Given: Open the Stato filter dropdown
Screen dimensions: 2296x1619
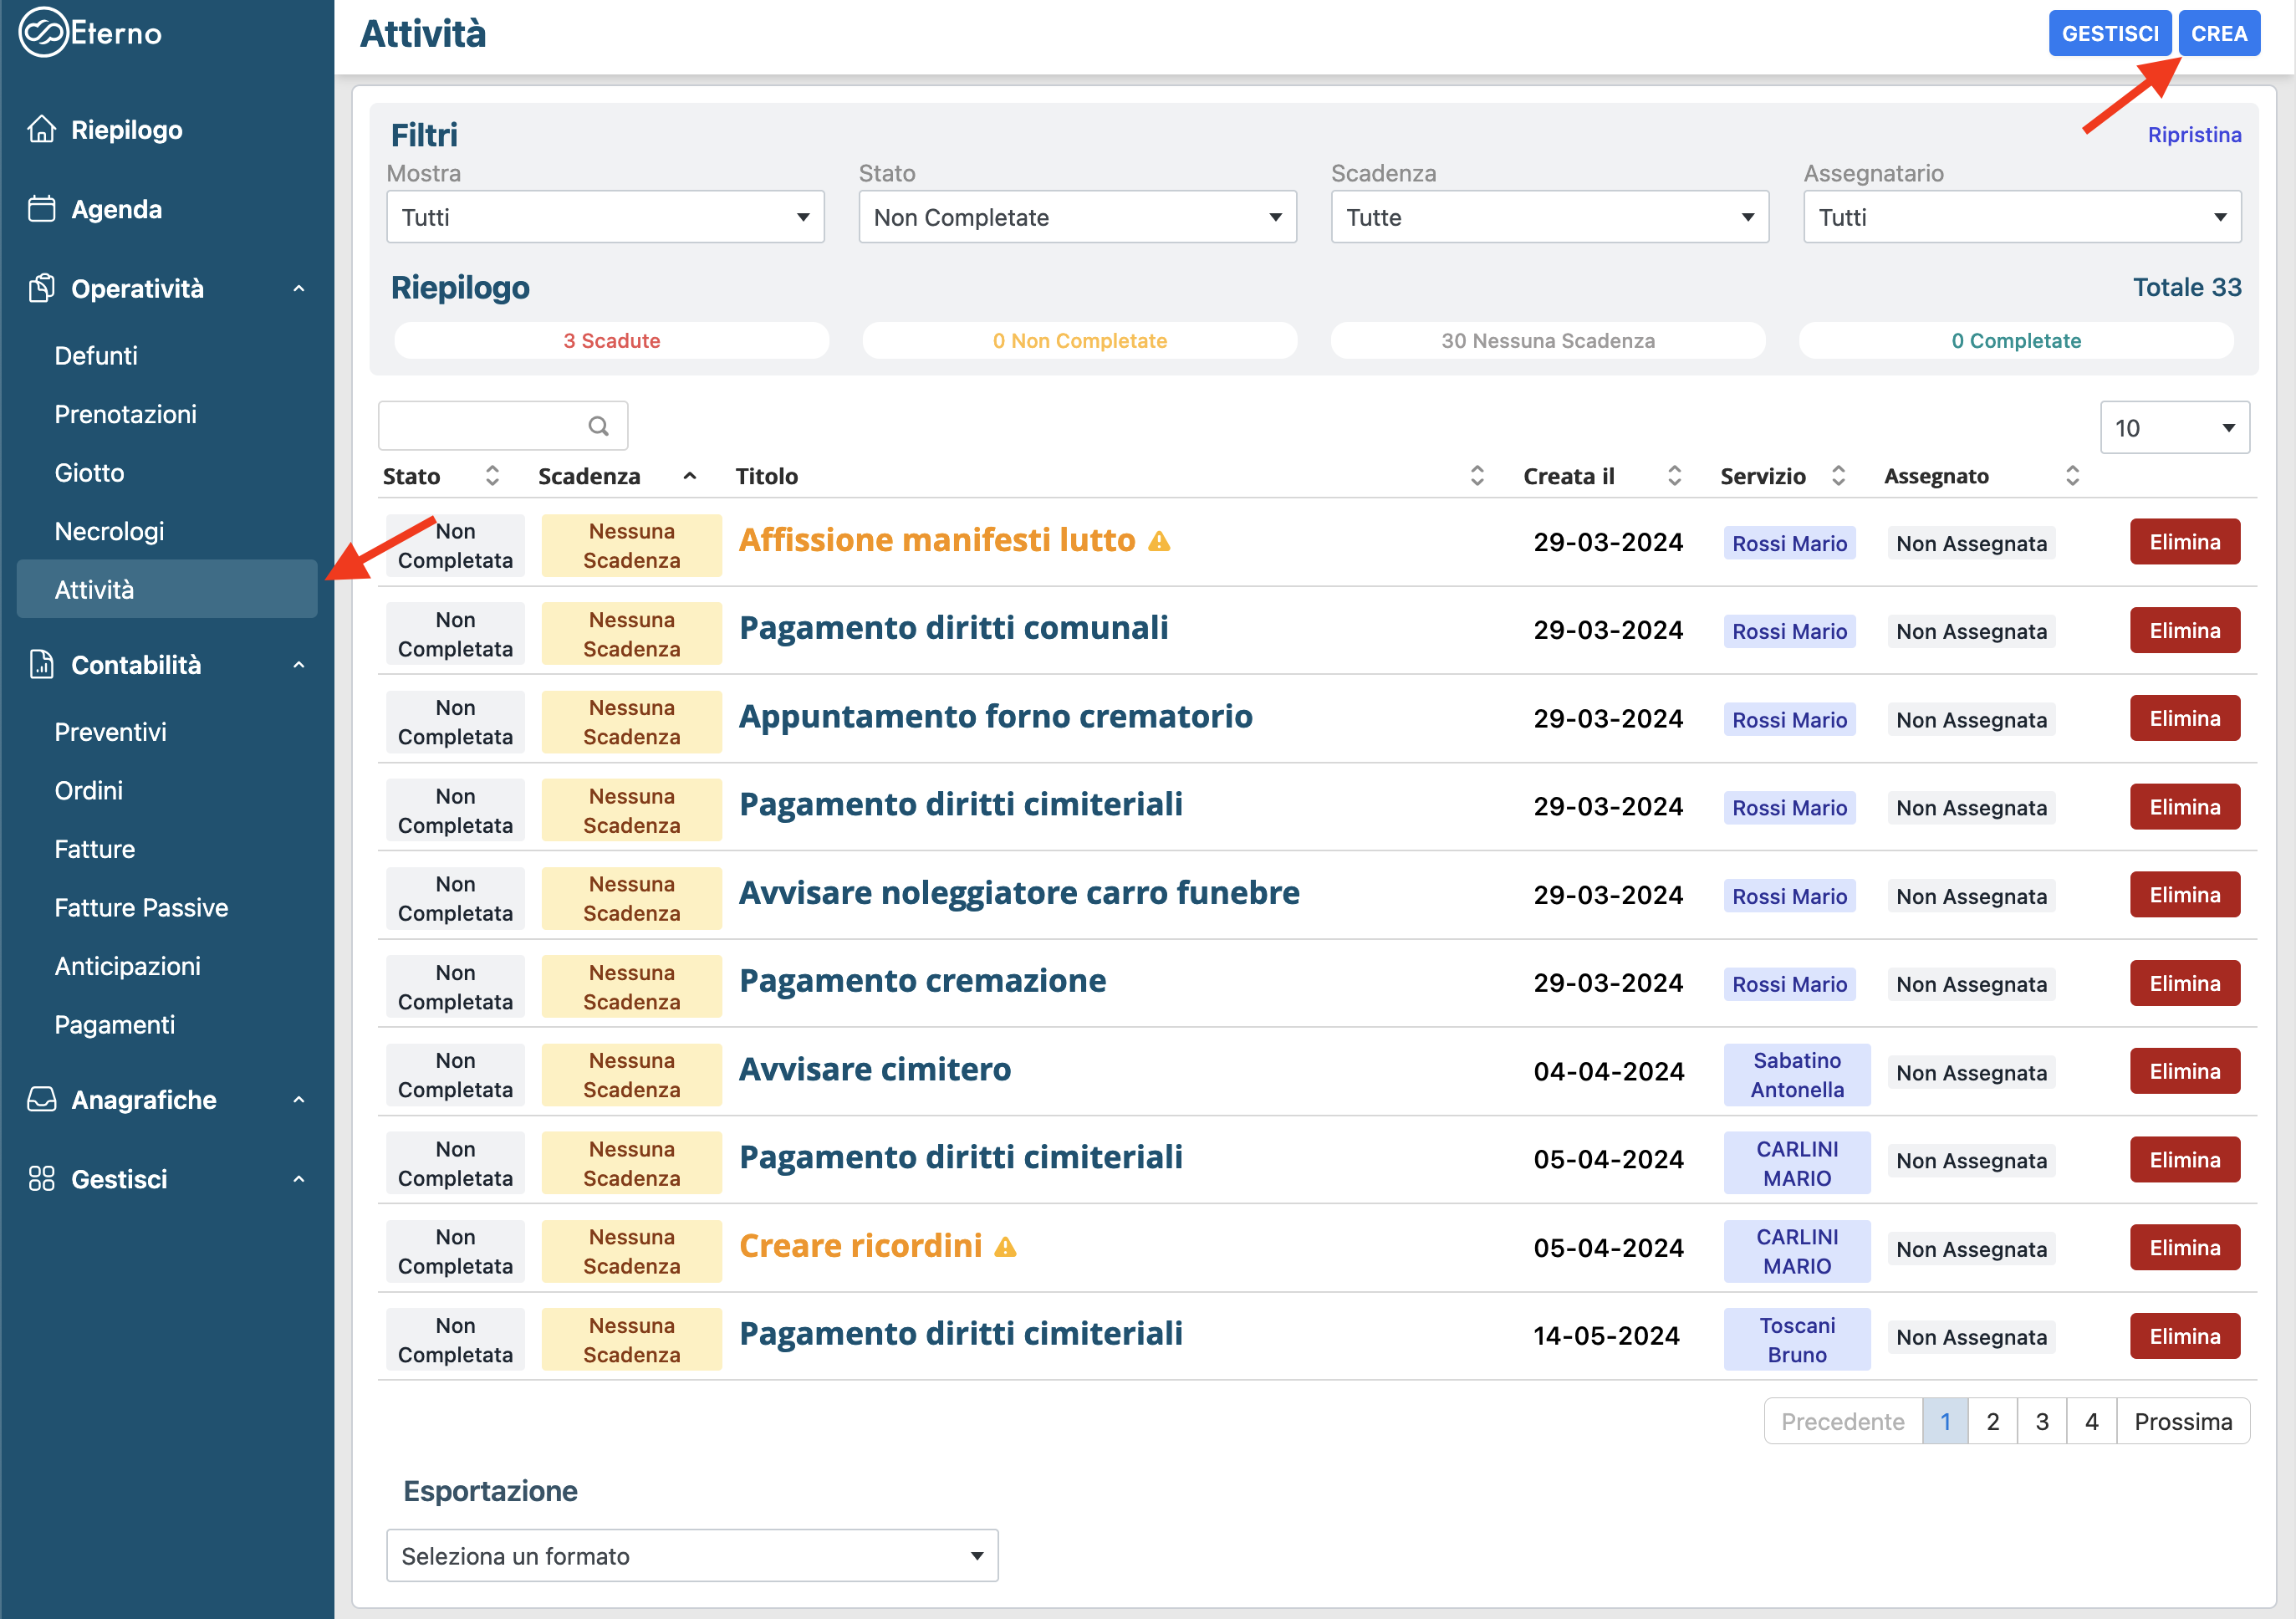Looking at the screenshot, I should coord(1077,217).
